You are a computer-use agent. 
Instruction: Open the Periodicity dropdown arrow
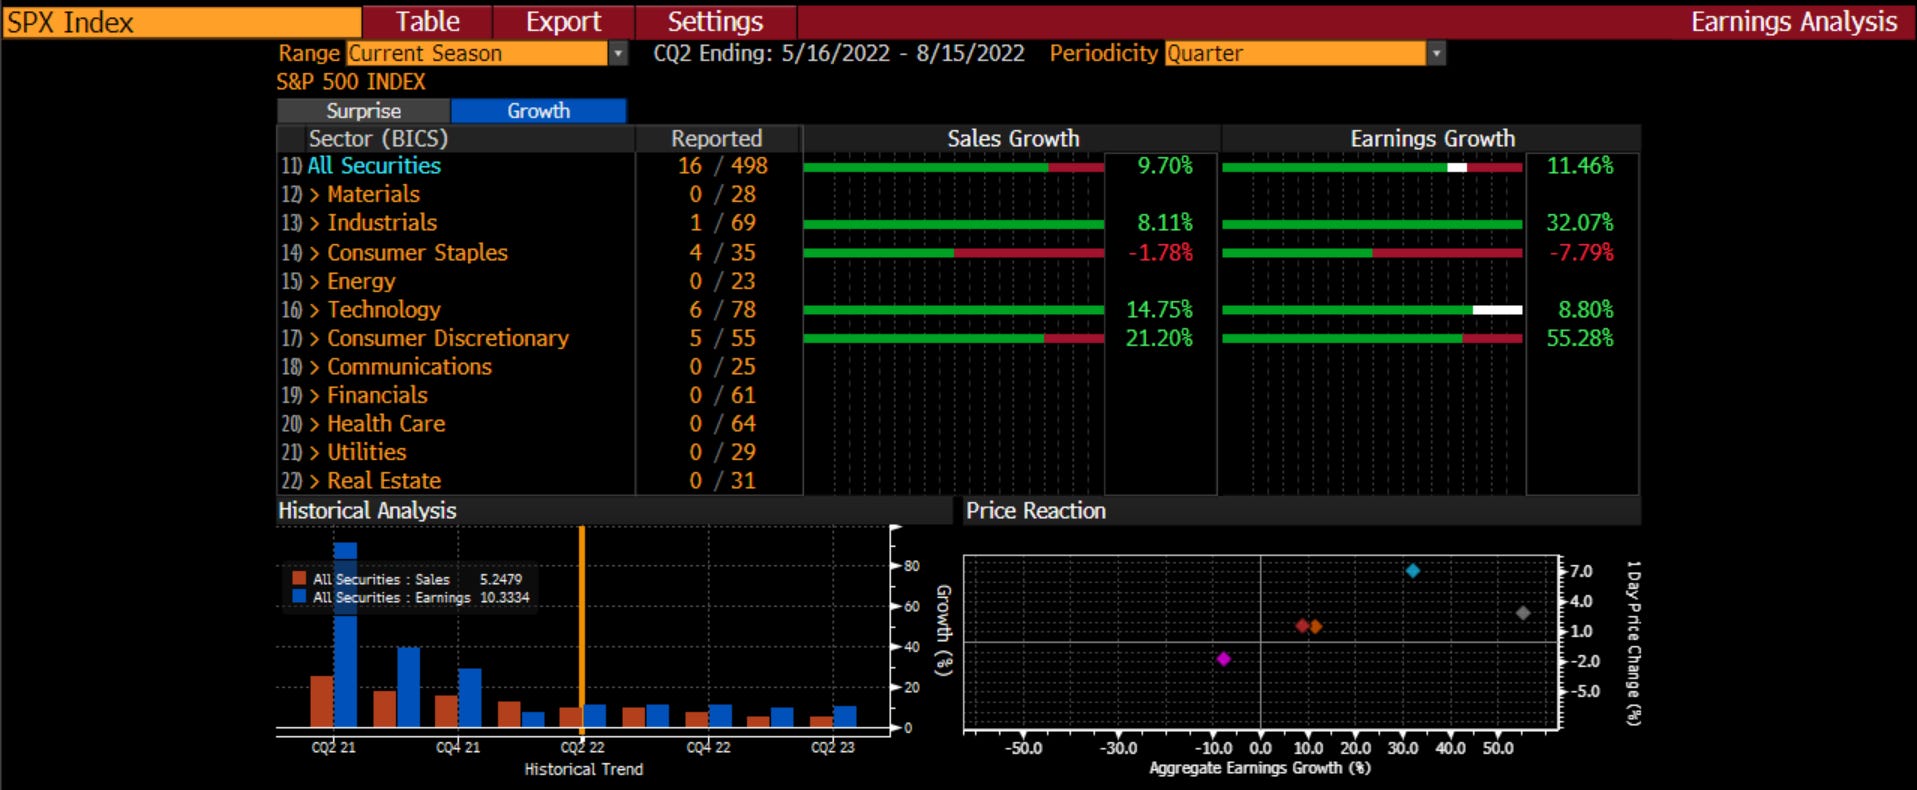click(x=1437, y=54)
